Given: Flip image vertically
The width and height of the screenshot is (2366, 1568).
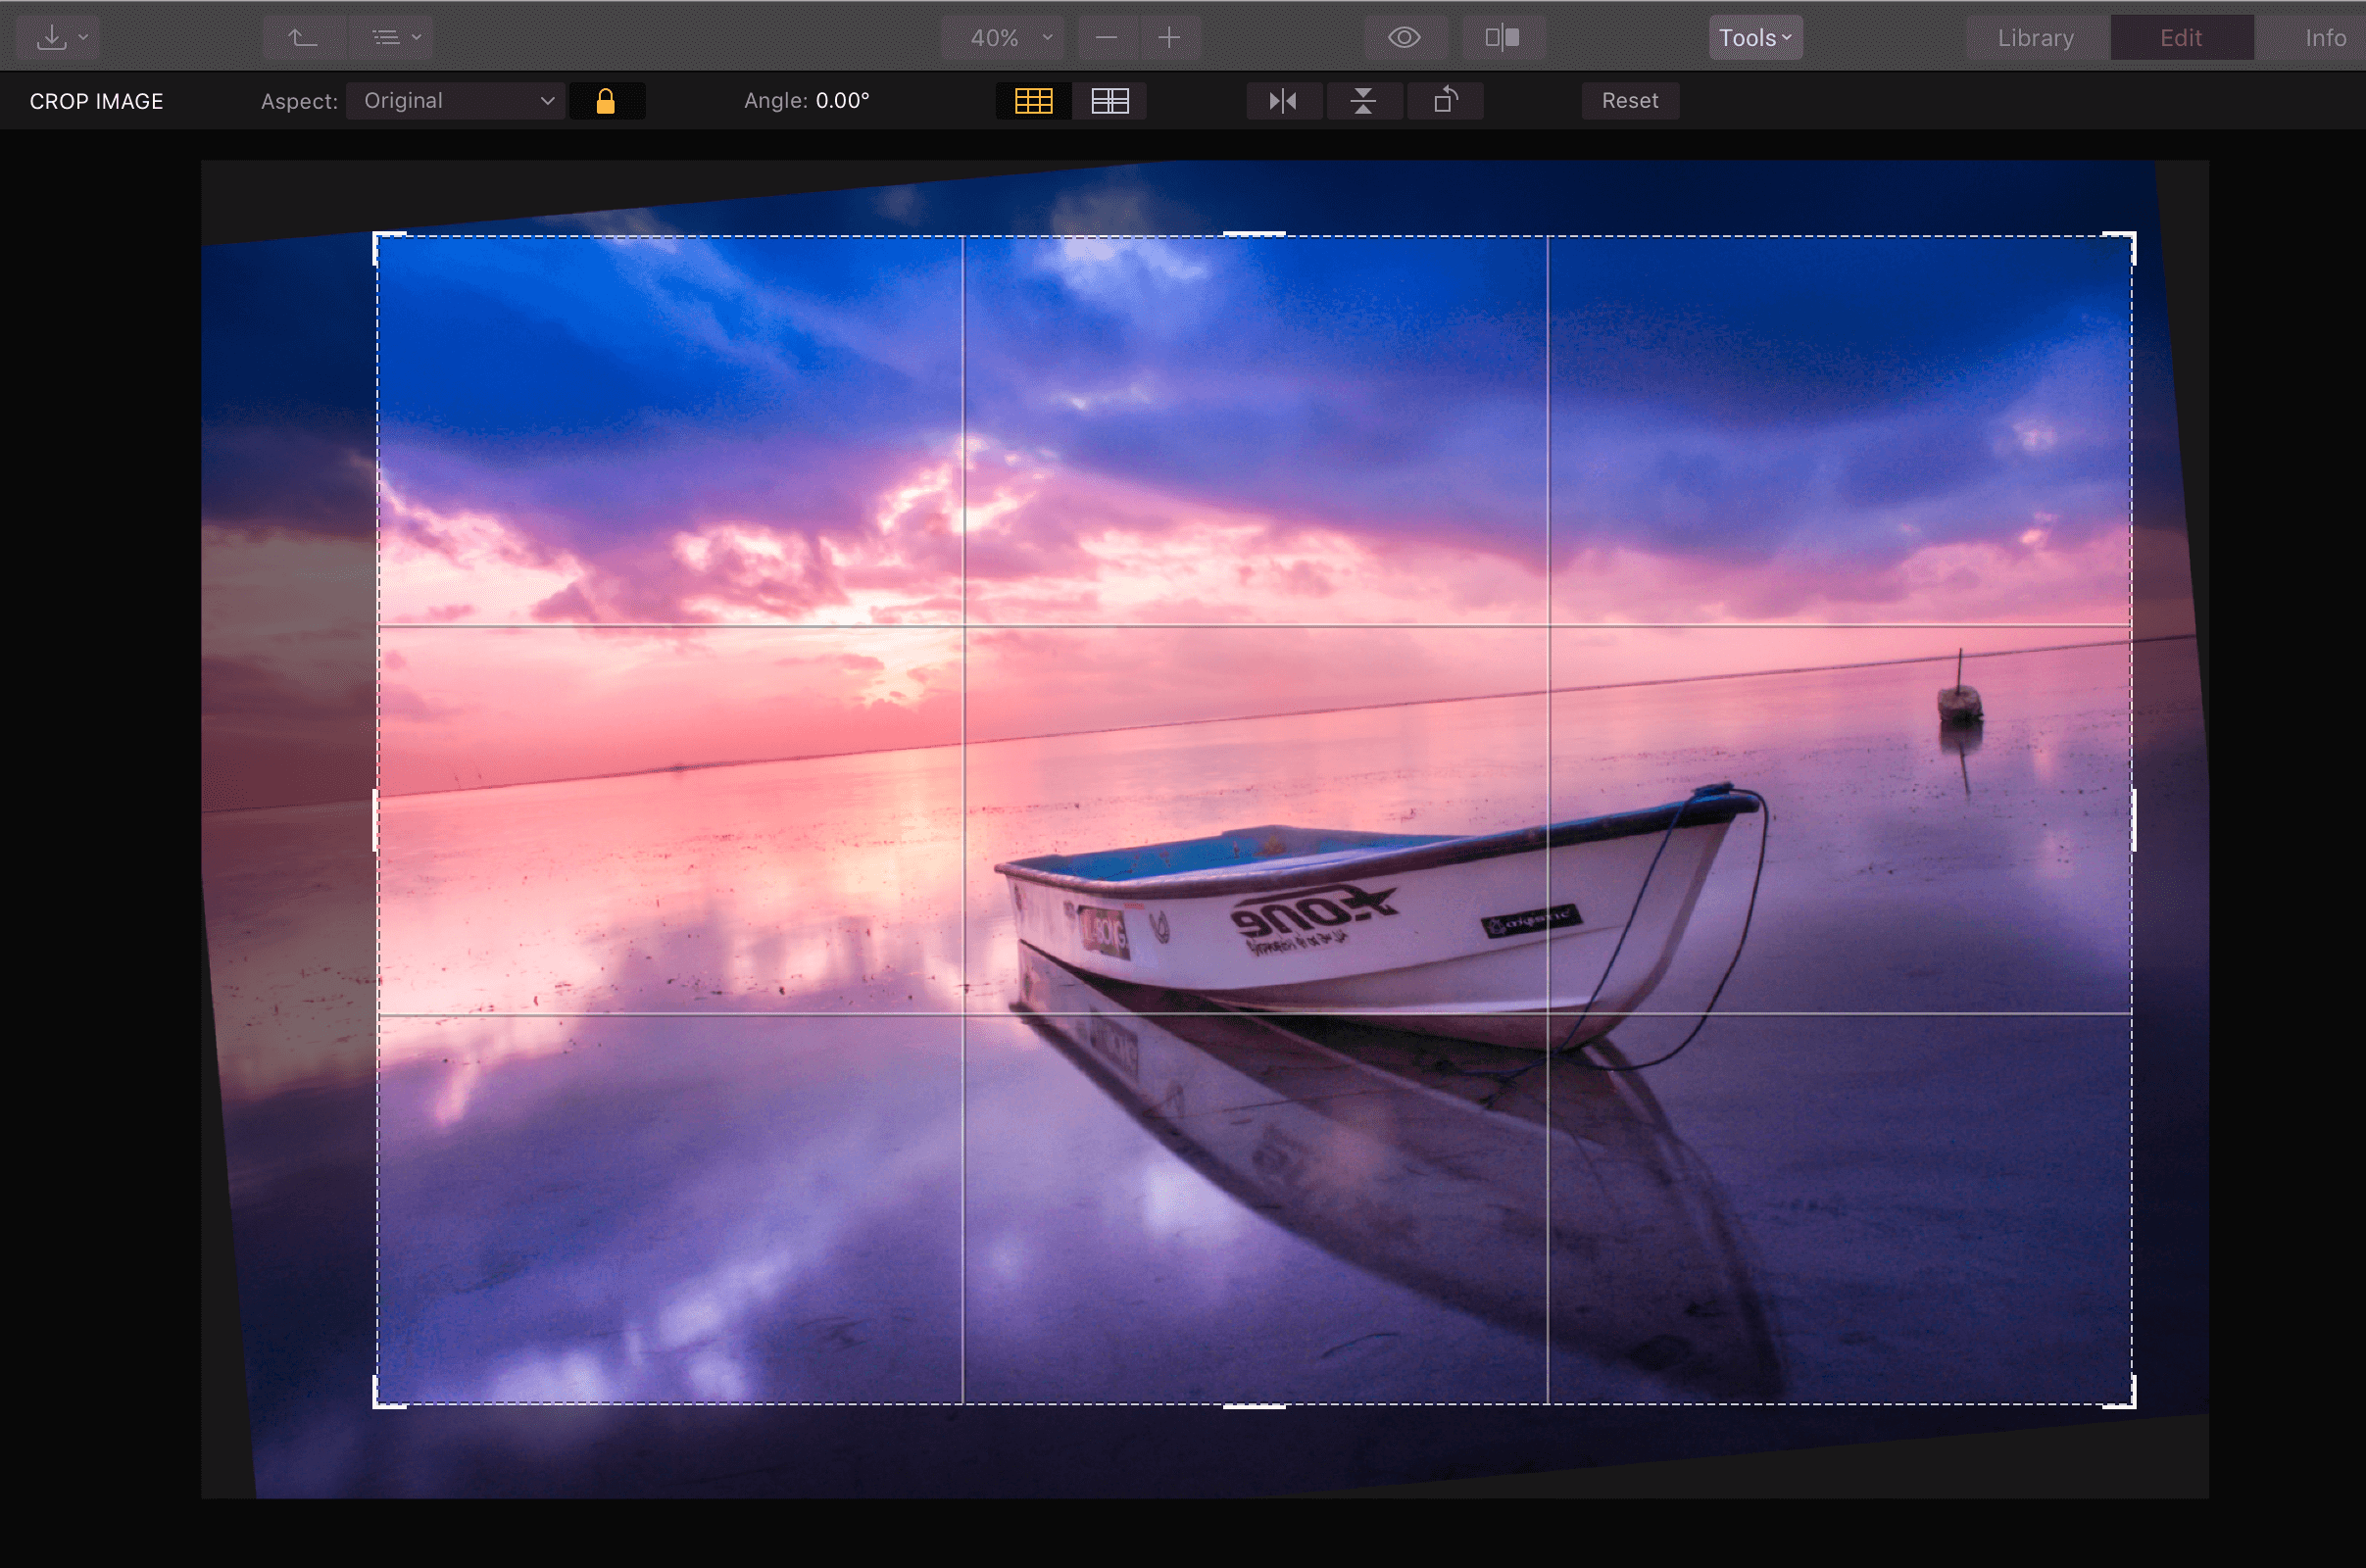Looking at the screenshot, I should click(x=1363, y=101).
